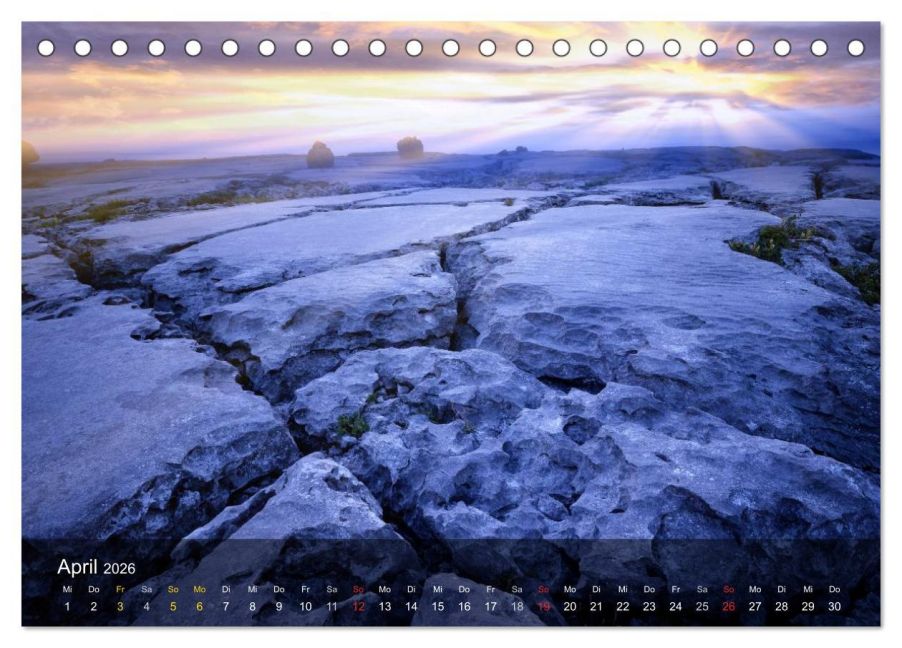Select yellow Monday date 6

pos(200,606)
